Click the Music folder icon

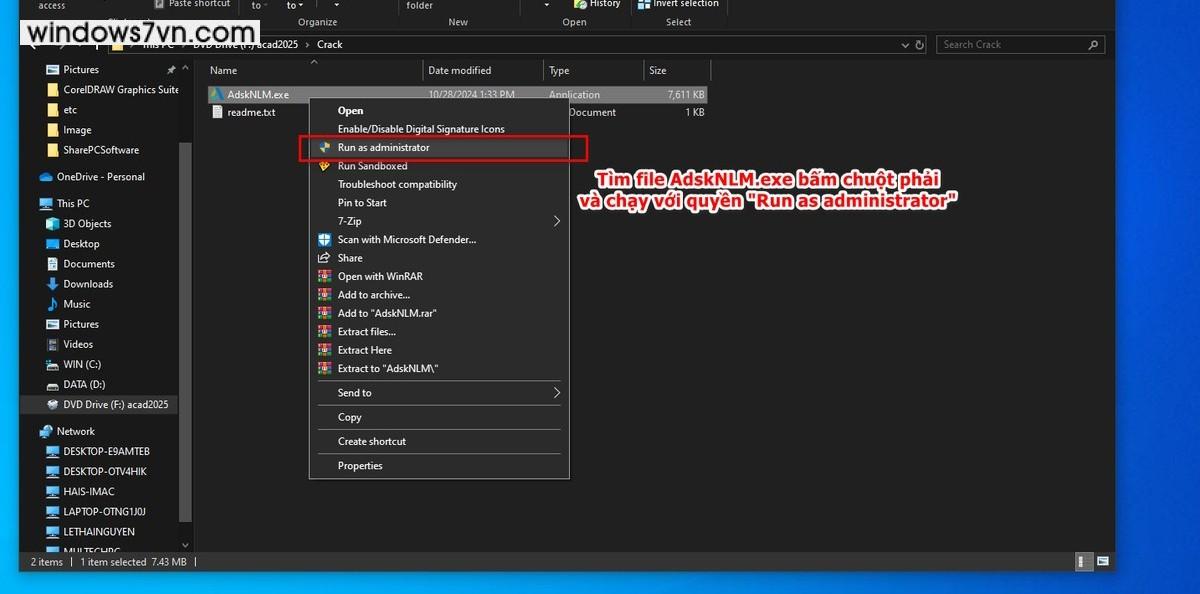[53, 304]
